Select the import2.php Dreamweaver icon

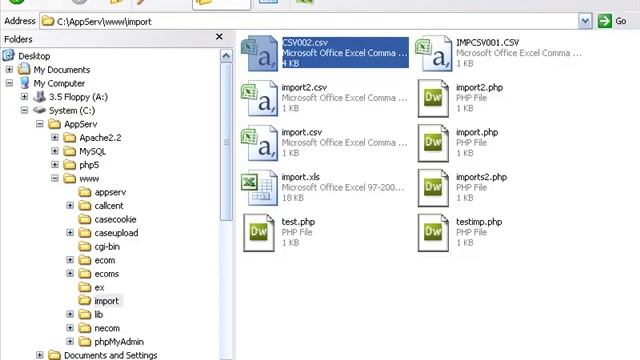click(433, 98)
